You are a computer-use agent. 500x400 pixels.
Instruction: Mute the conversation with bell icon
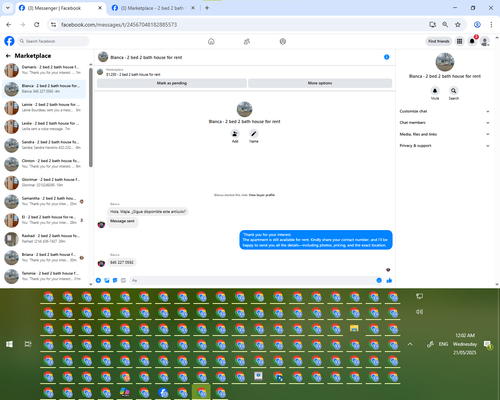(x=435, y=91)
